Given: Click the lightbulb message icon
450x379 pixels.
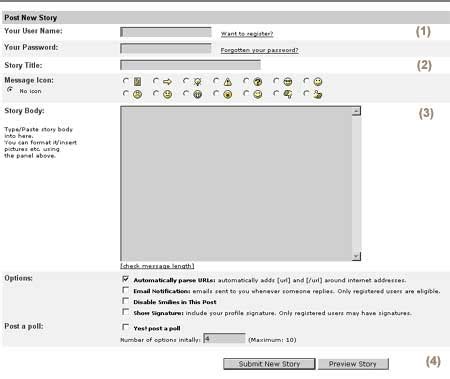Looking at the screenshot, I should (198, 82).
